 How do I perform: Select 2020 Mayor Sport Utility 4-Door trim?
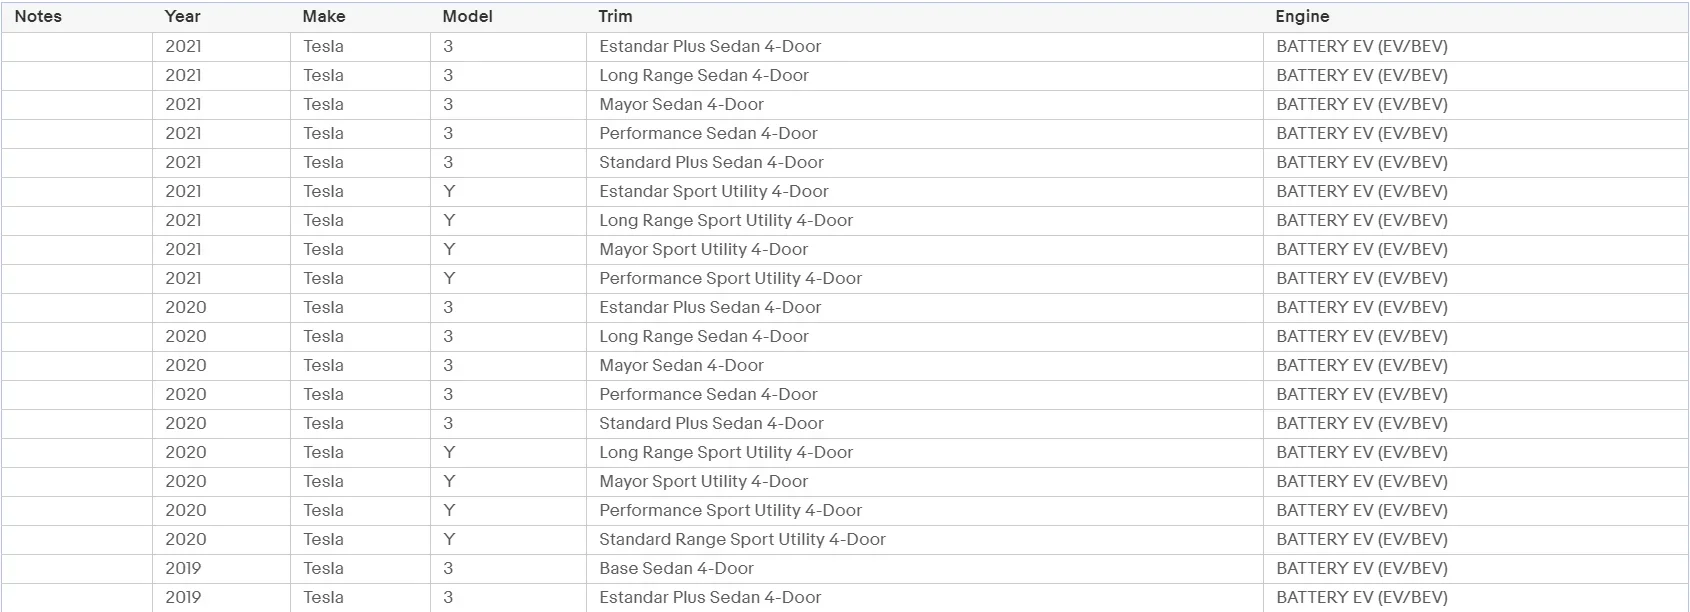click(703, 481)
